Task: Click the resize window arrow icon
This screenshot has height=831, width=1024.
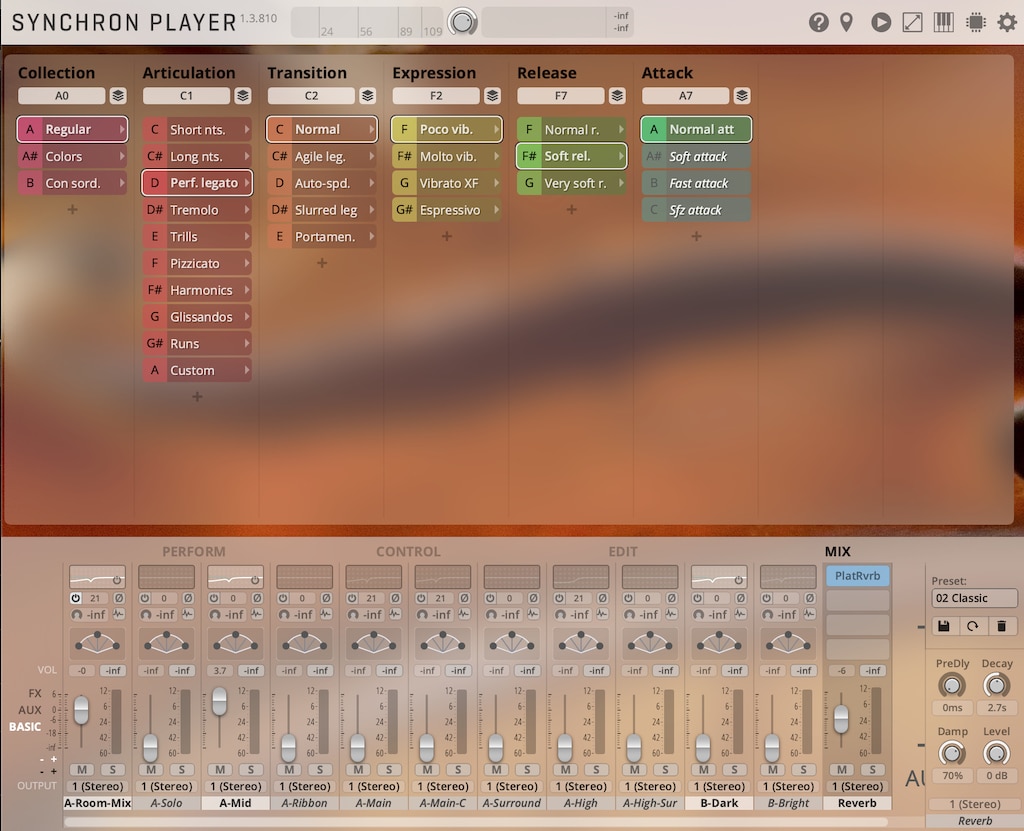Action: pos(912,22)
